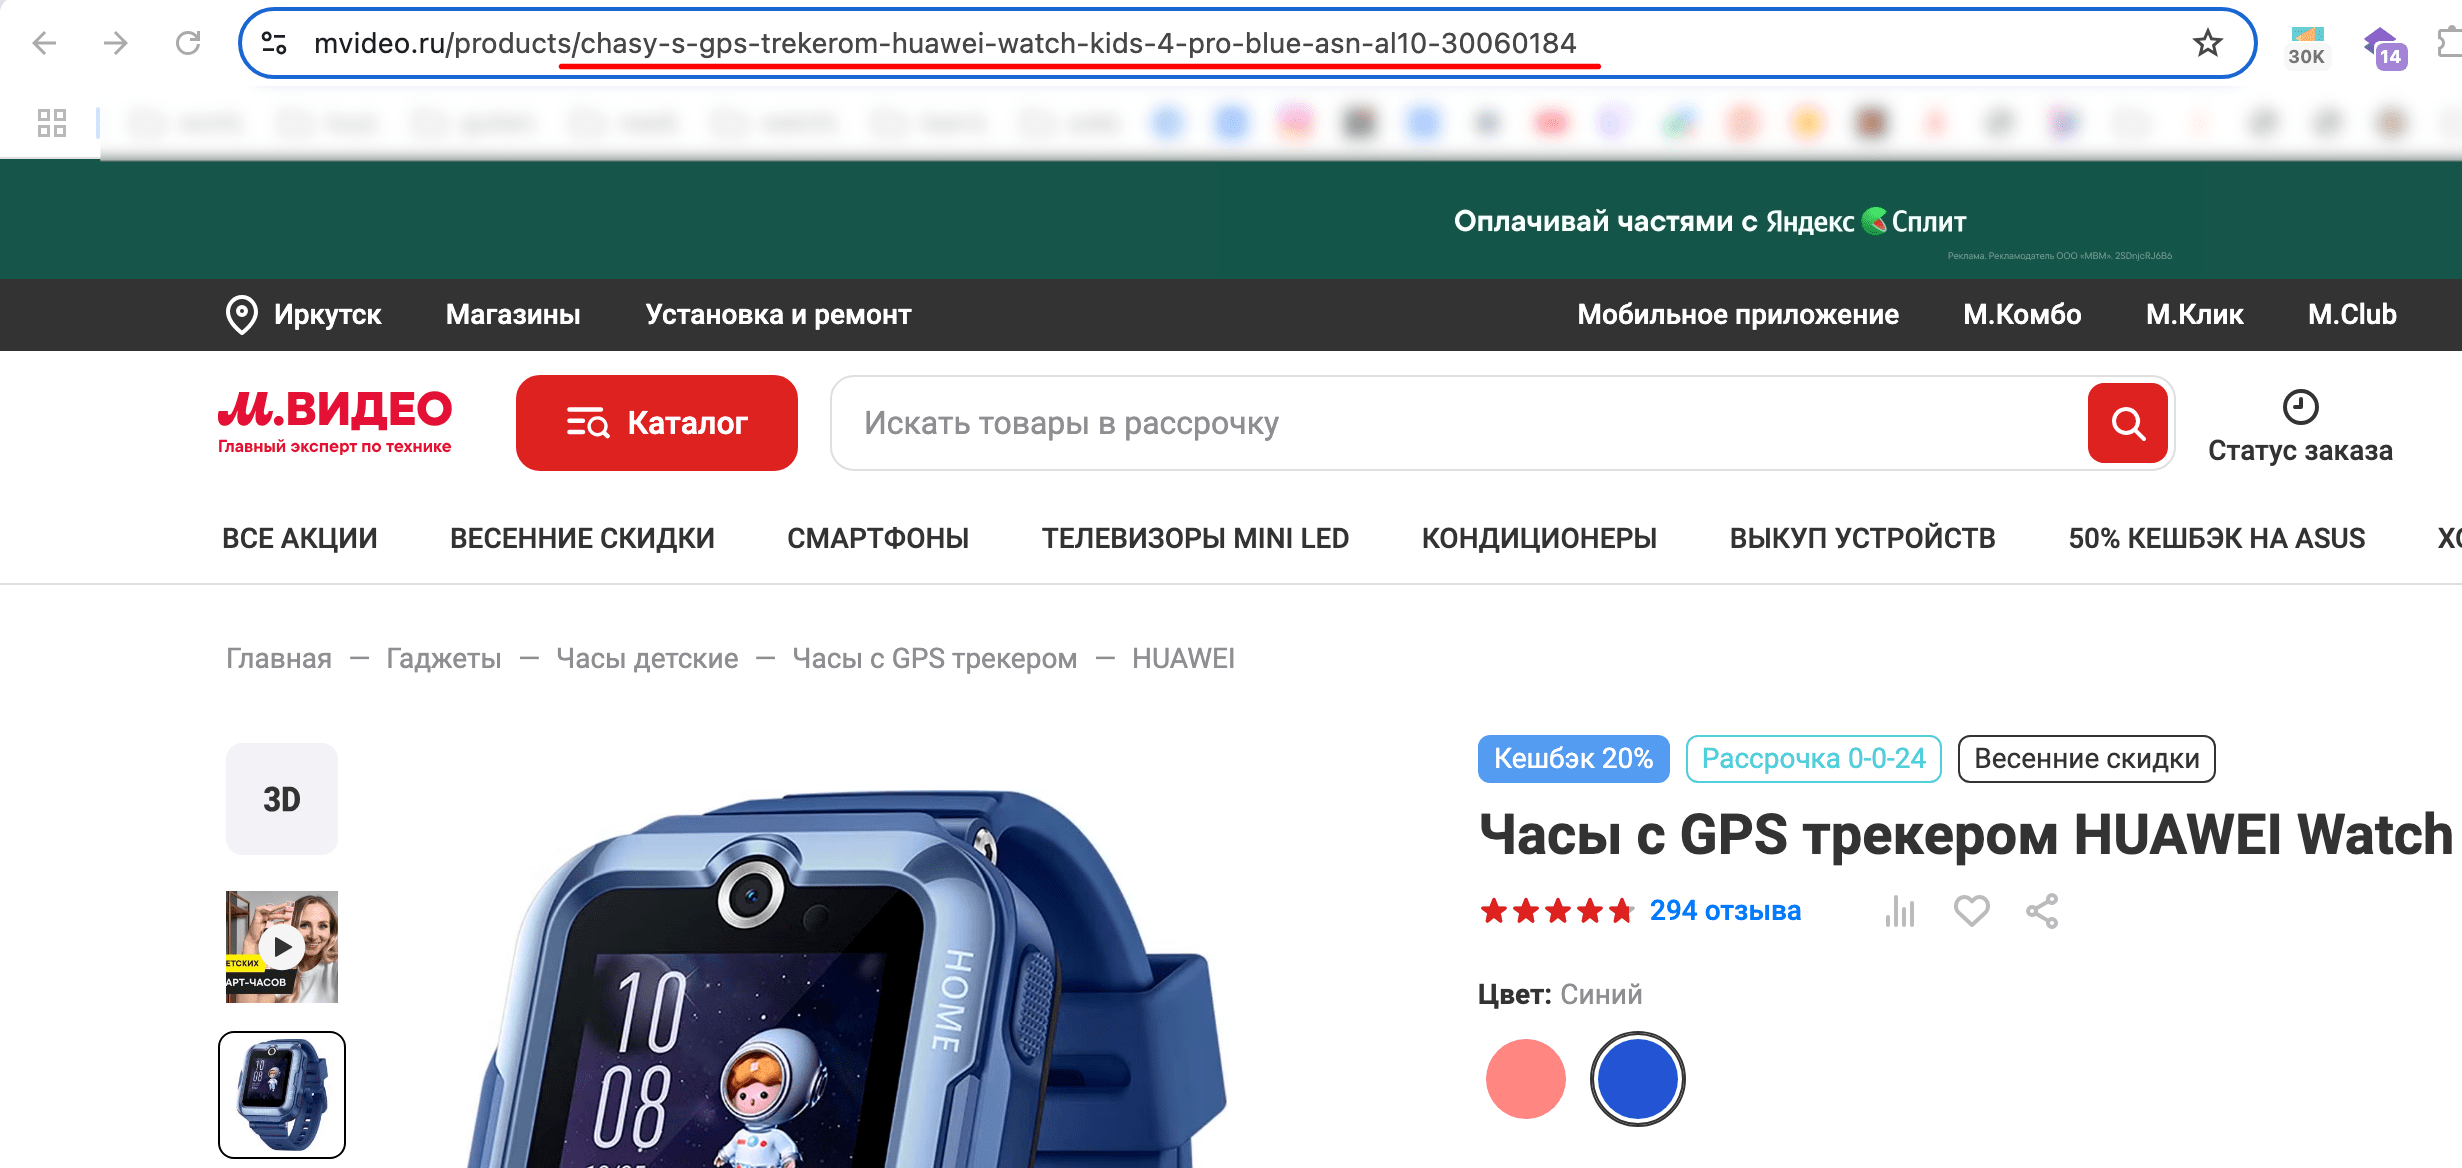
Task: Open the apps grid in bookmarks bar
Action: (52, 122)
